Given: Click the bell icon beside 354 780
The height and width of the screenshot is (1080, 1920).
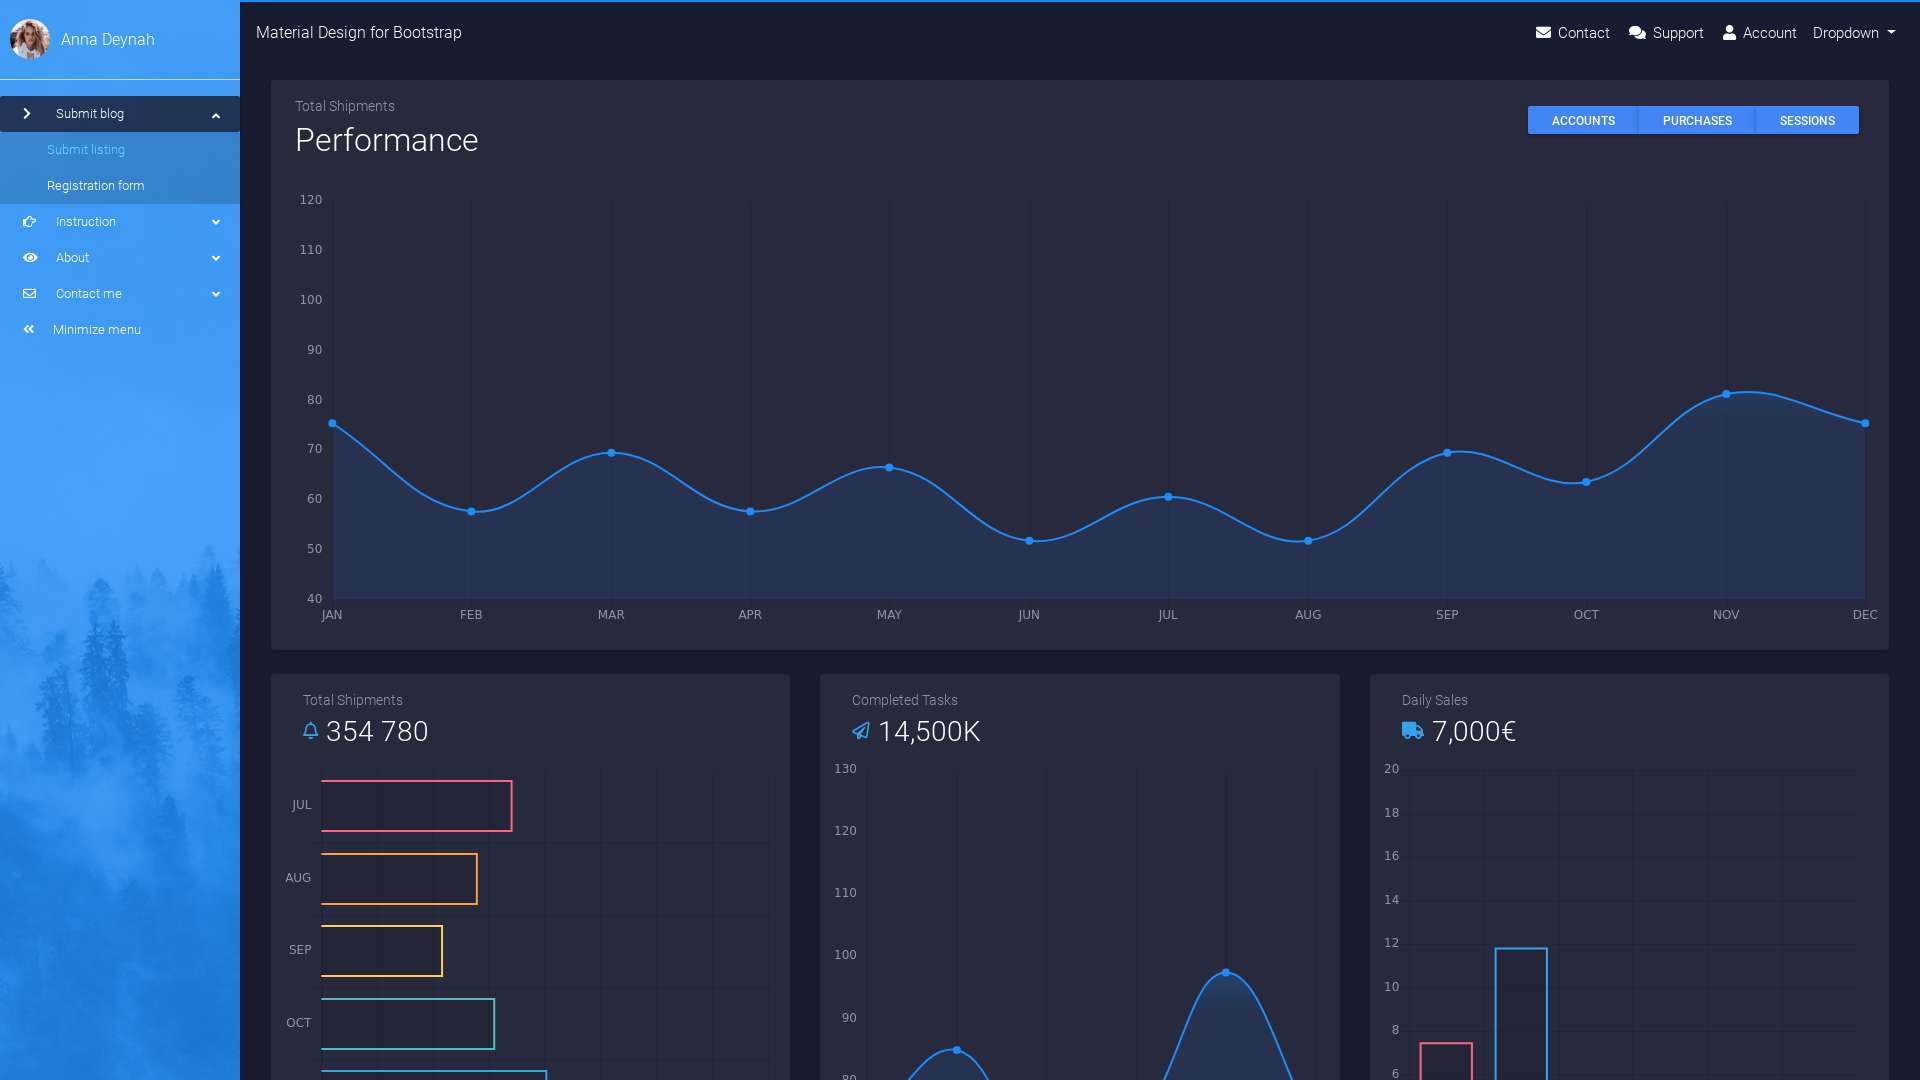Looking at the screenshot, I should pyautogui.click(x=310, y=731).
